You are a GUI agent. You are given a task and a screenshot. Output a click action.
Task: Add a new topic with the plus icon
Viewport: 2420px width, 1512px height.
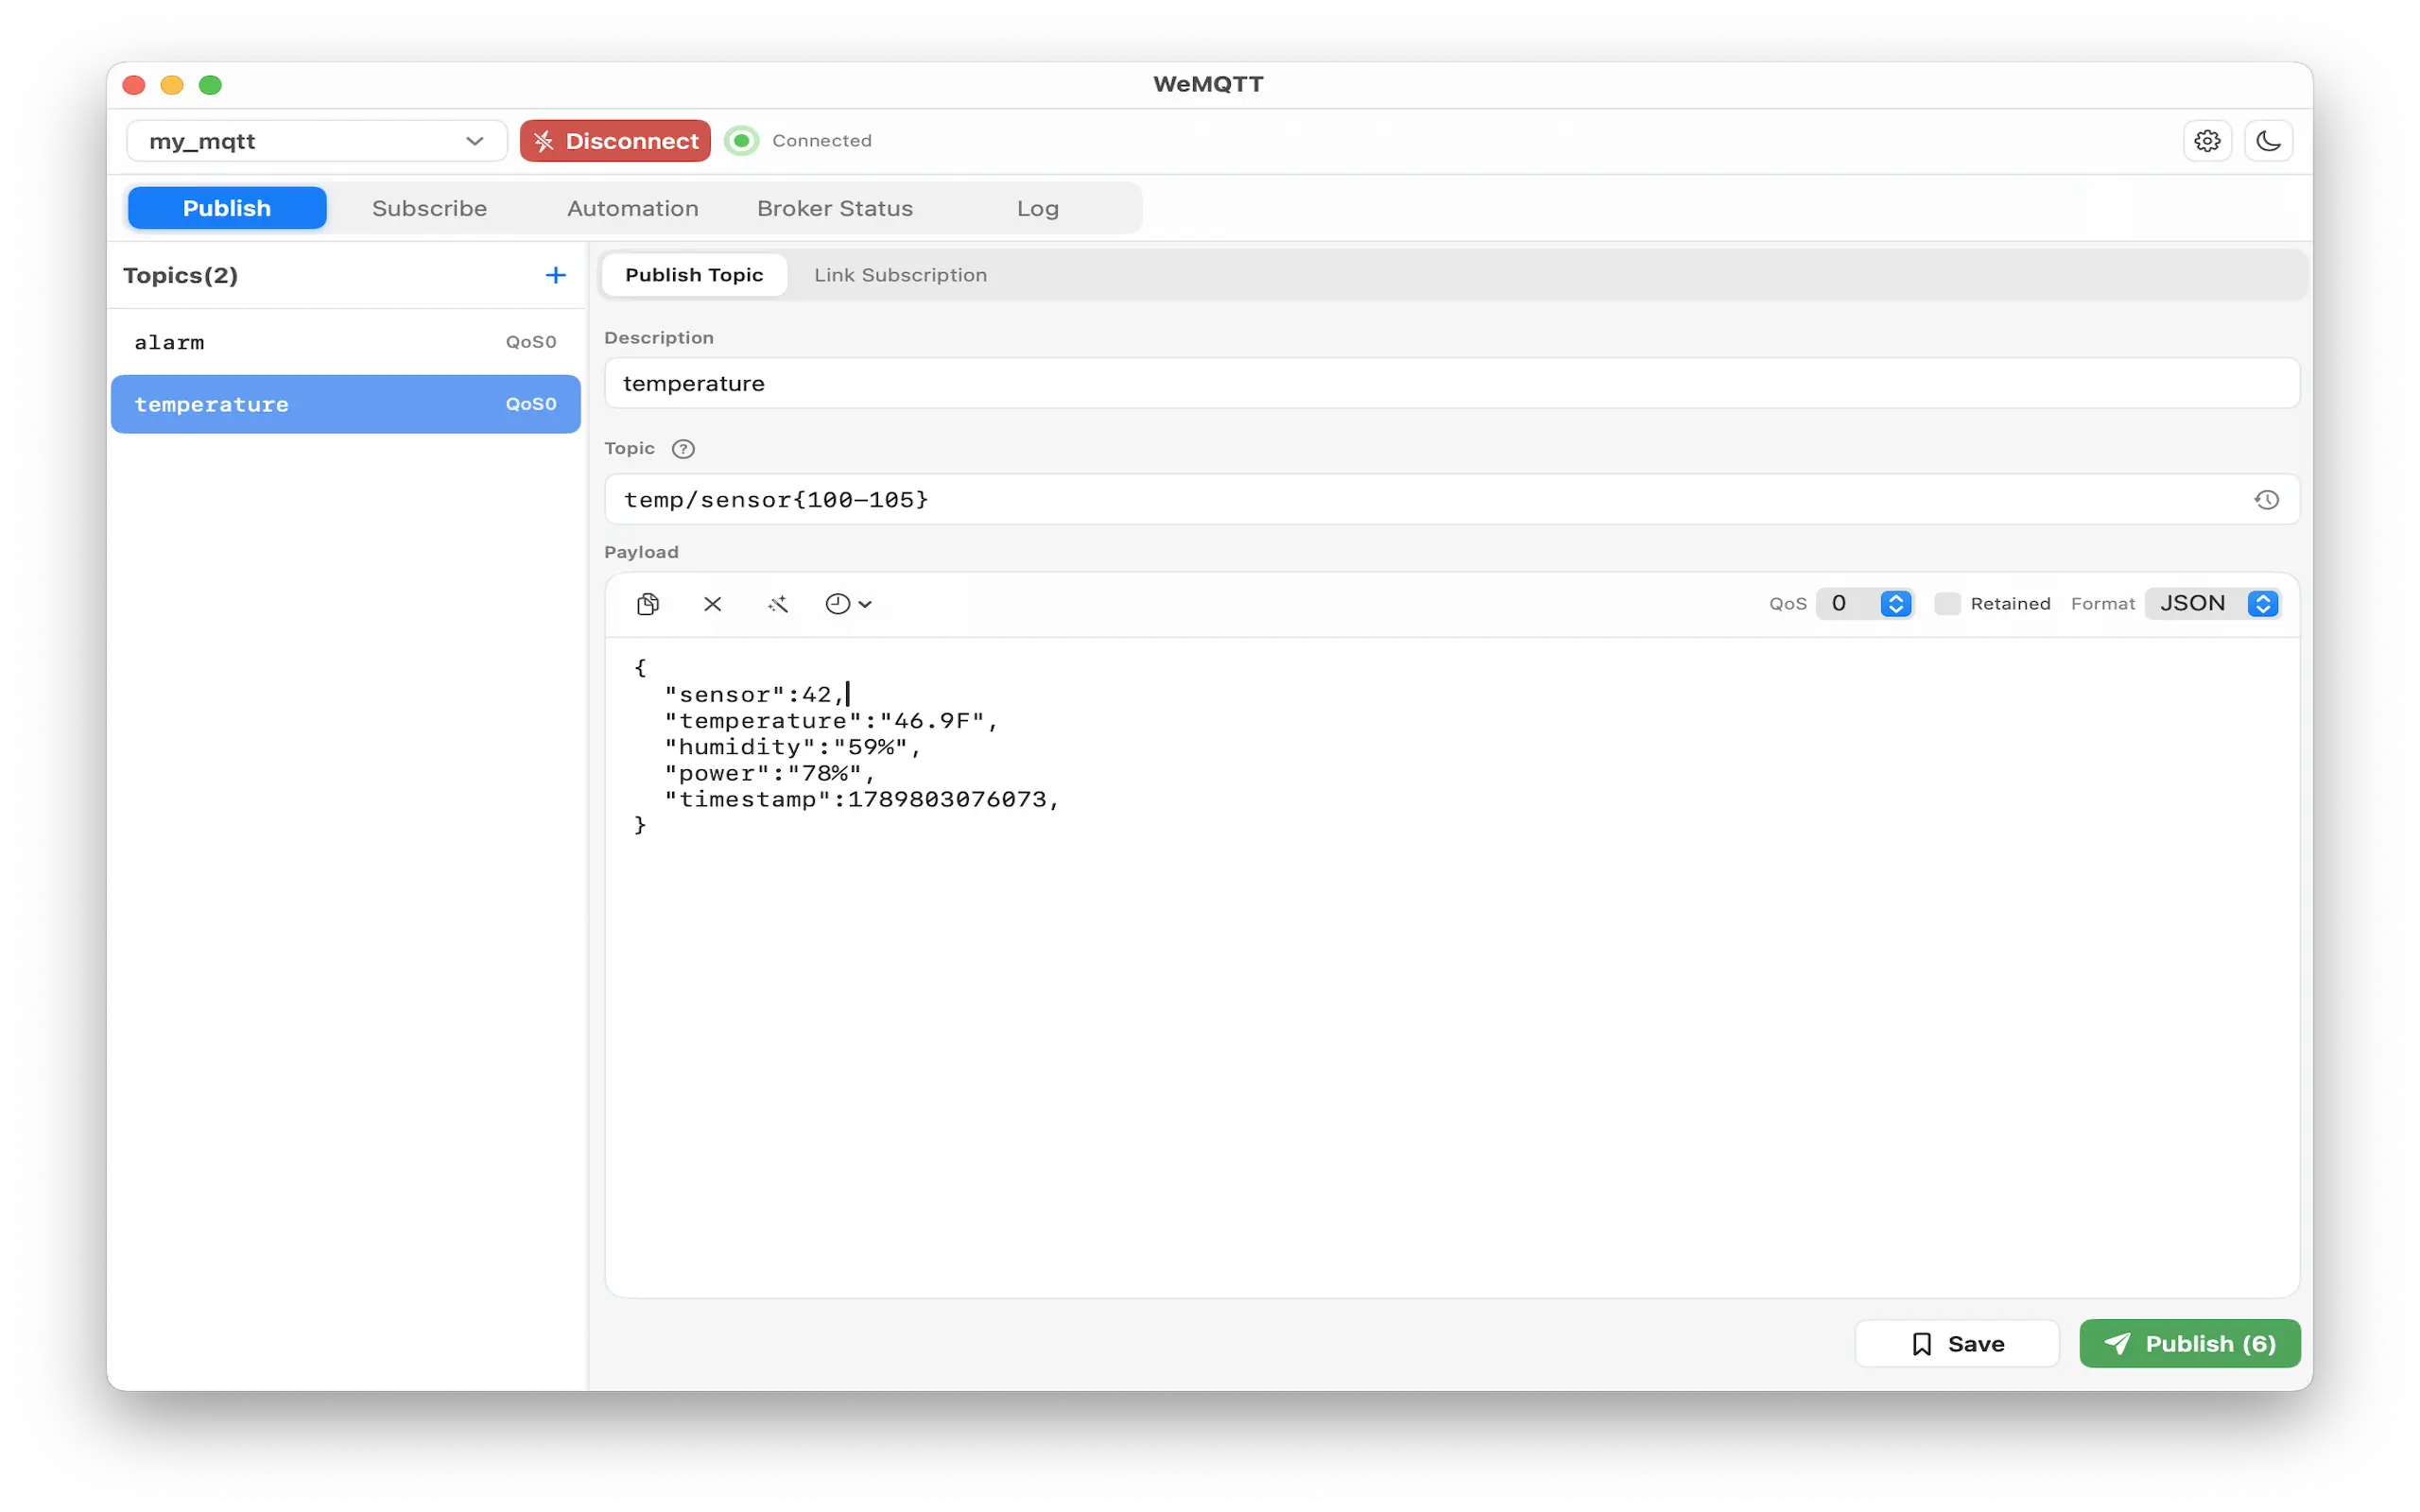(556, 275)
